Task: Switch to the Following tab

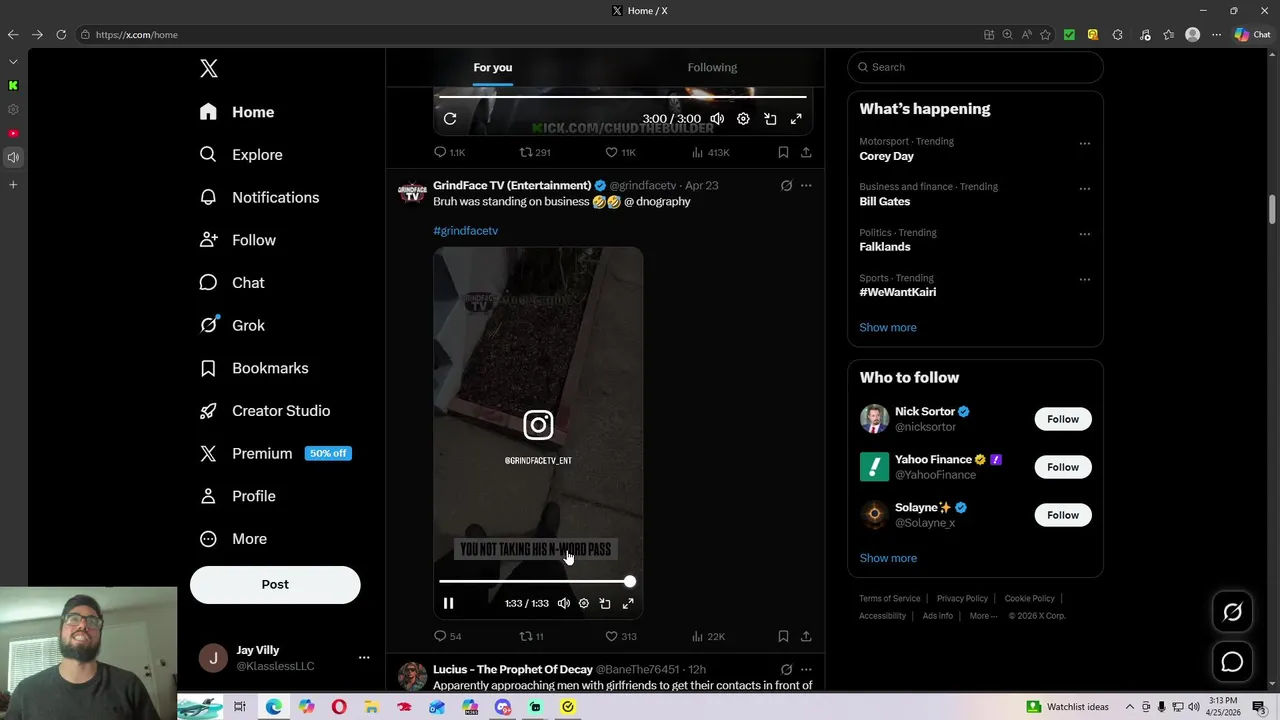Action: (712, 67)
